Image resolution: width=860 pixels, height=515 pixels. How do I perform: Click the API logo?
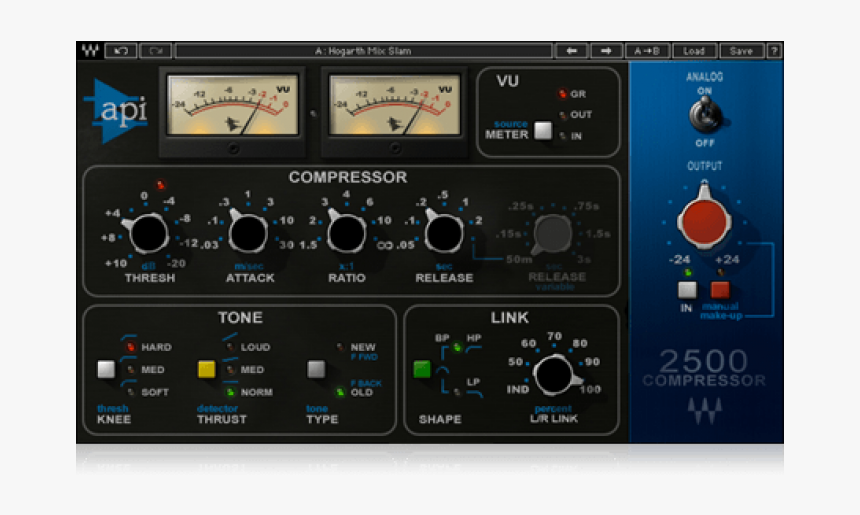point(118,111)
